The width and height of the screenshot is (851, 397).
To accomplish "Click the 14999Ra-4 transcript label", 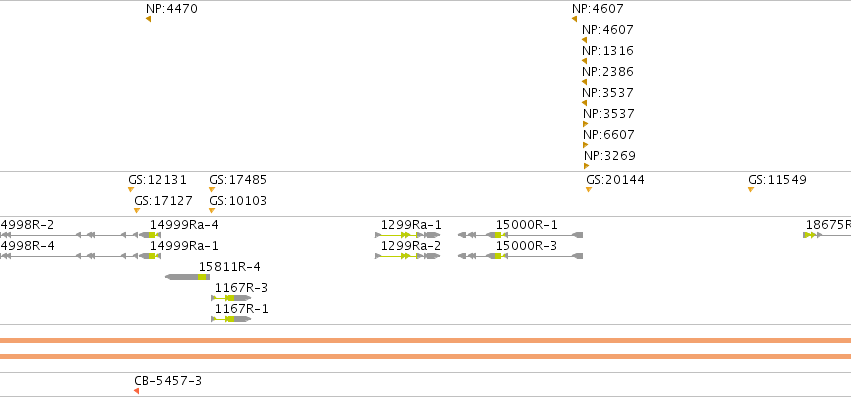I will pyautogui.click(x=184, y=225).
